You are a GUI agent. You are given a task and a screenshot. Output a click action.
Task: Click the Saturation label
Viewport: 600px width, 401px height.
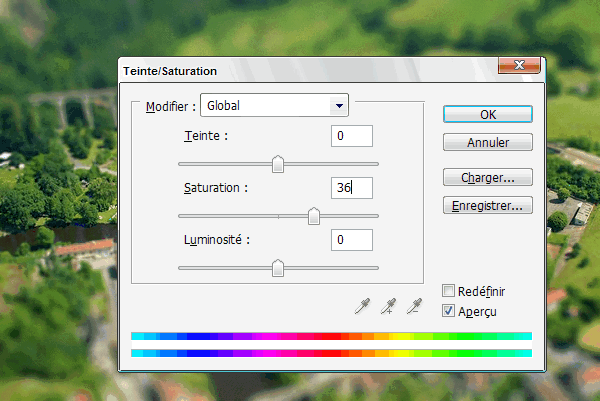[216, 188]
